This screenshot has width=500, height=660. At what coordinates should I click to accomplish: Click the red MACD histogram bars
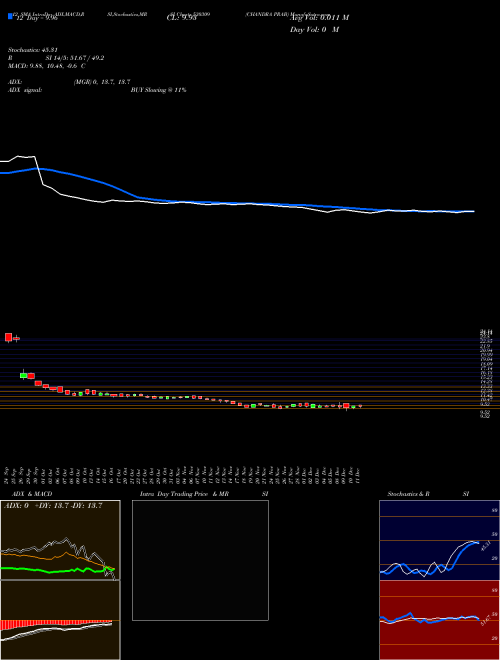[x=56, y=623]
